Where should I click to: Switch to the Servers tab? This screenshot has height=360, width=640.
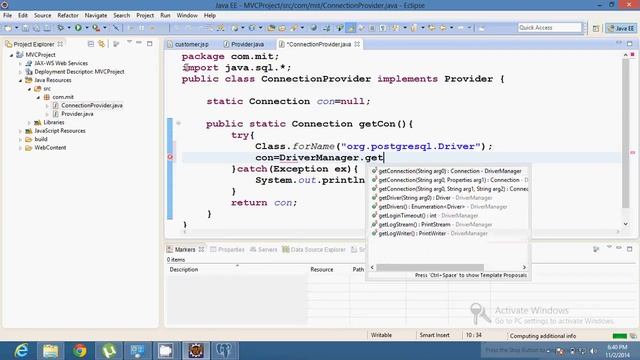(264, 249)
